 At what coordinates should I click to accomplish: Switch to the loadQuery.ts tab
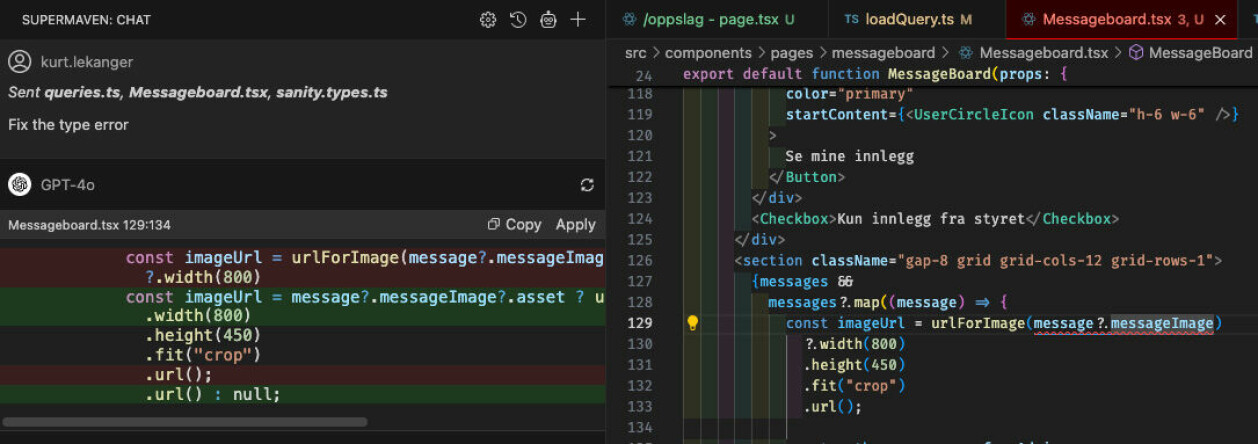point(907,19)
